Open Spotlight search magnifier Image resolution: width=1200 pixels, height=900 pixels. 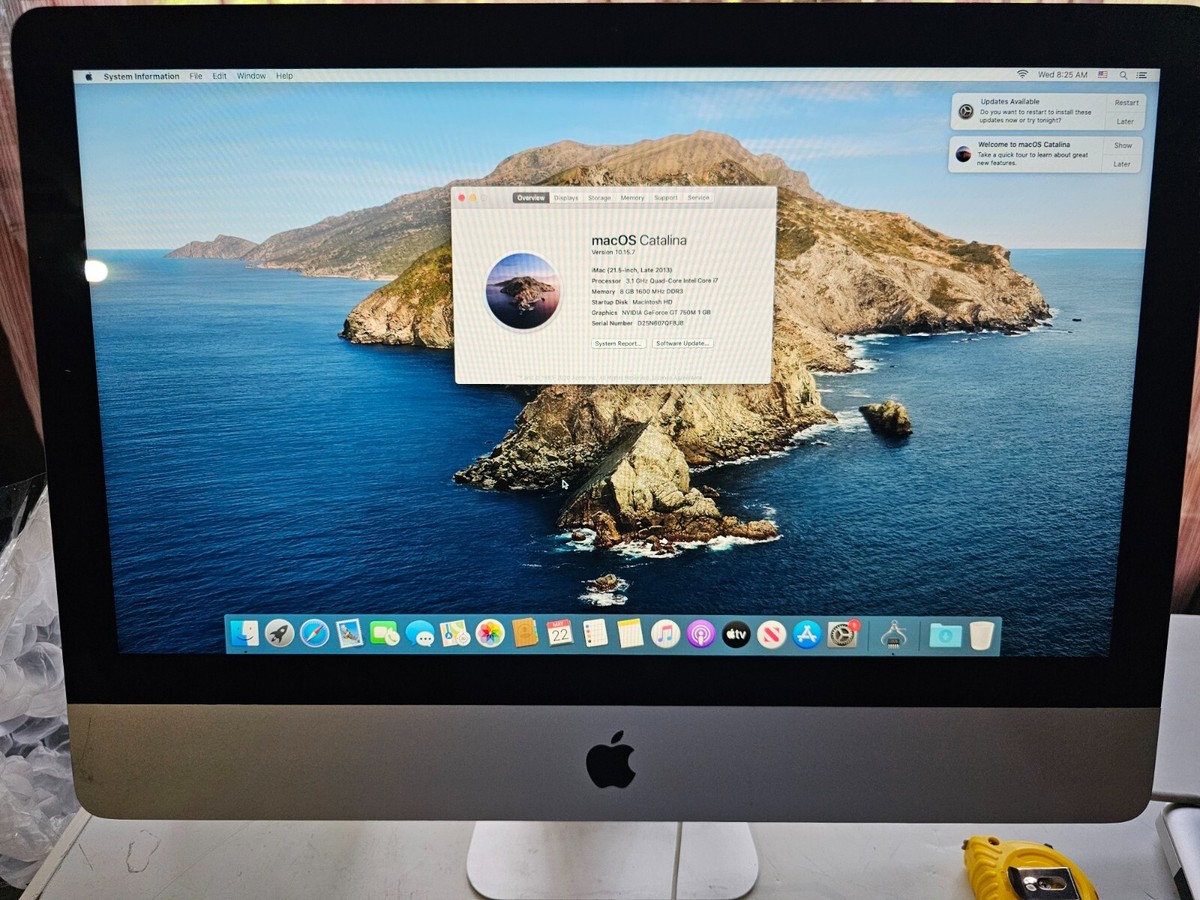coord(1123,75)
